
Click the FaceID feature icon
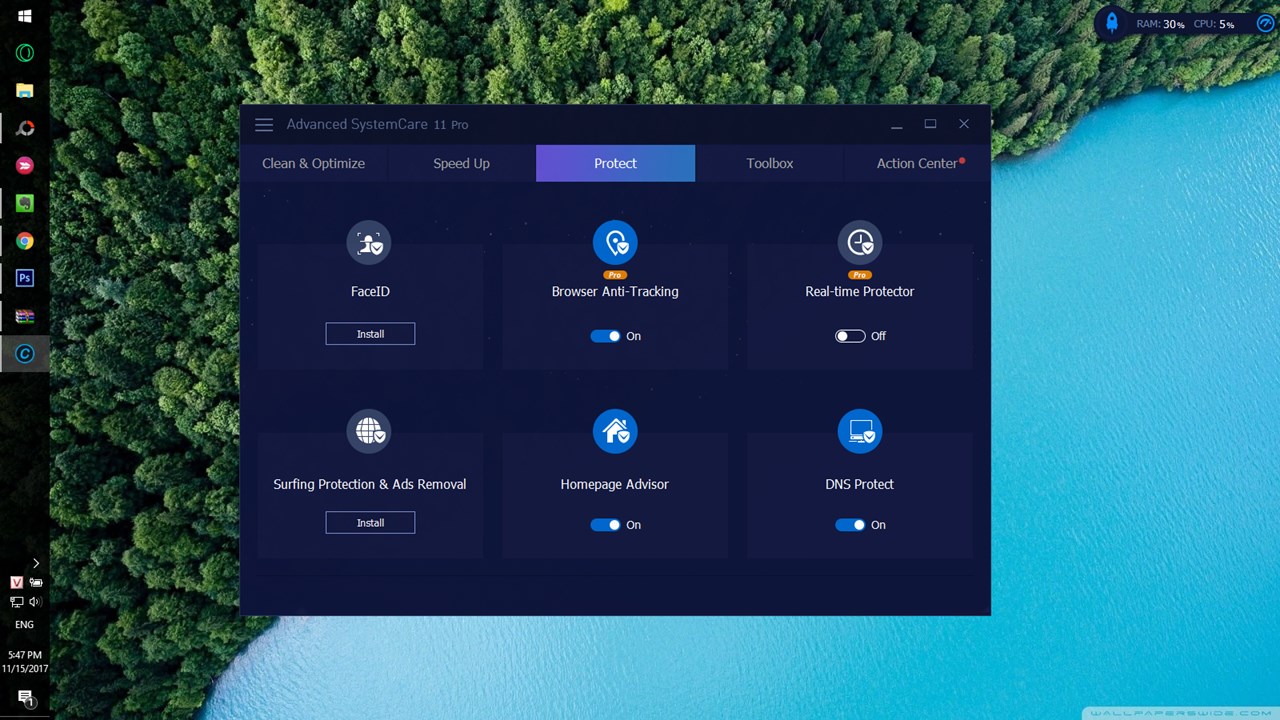coord(369,243)
